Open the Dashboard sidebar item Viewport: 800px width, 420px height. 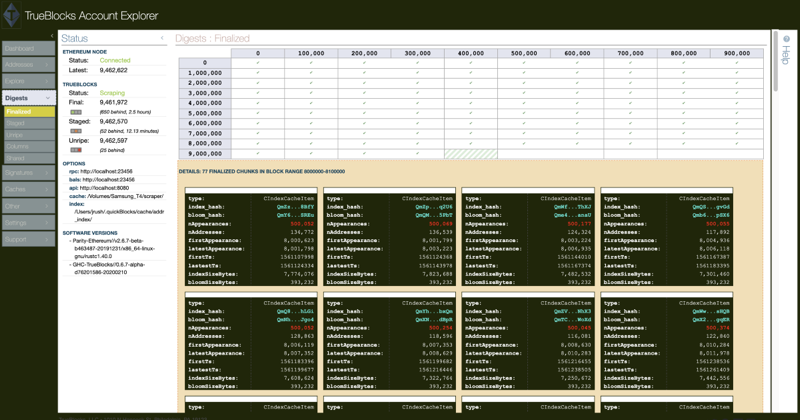29,48
